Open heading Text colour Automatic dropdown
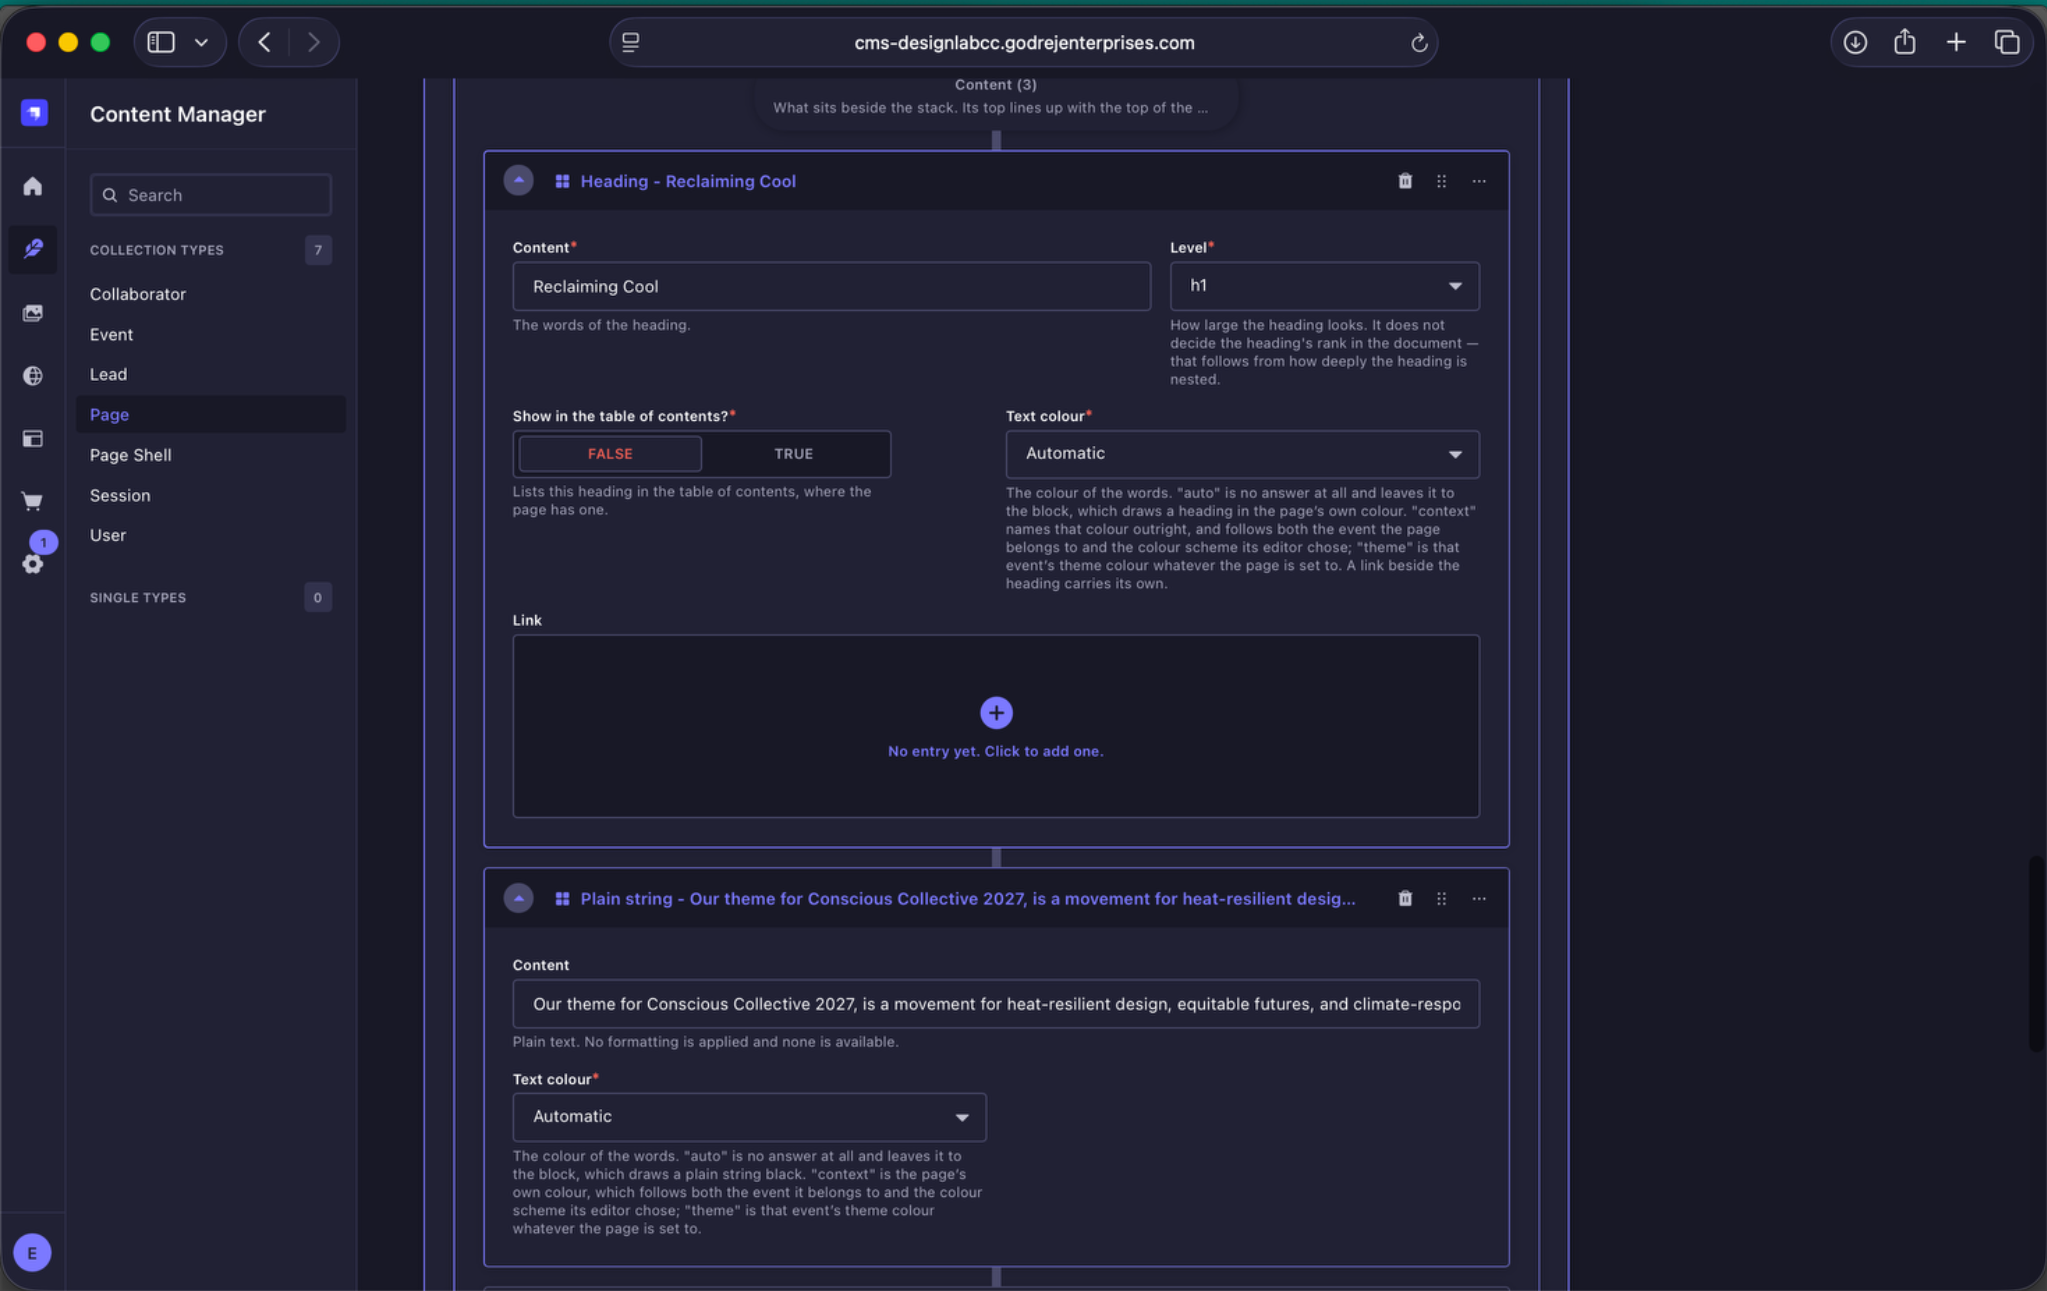Screen dimensions: 2047x1291 [1242, 454]
